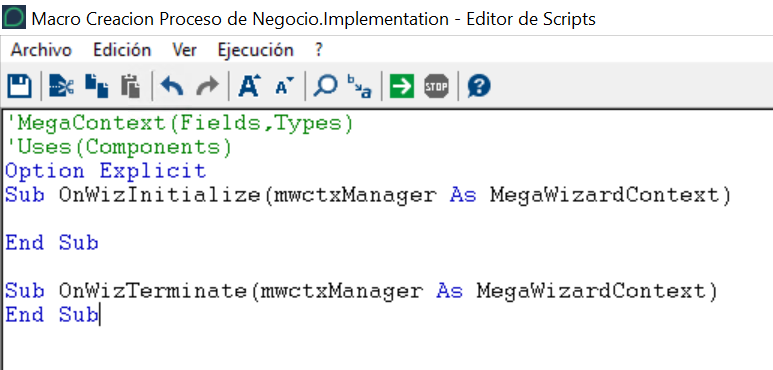The image size is (773, 370).
Task: Click the empty line inside OnWizInitialize
Action: coord(386,219)
